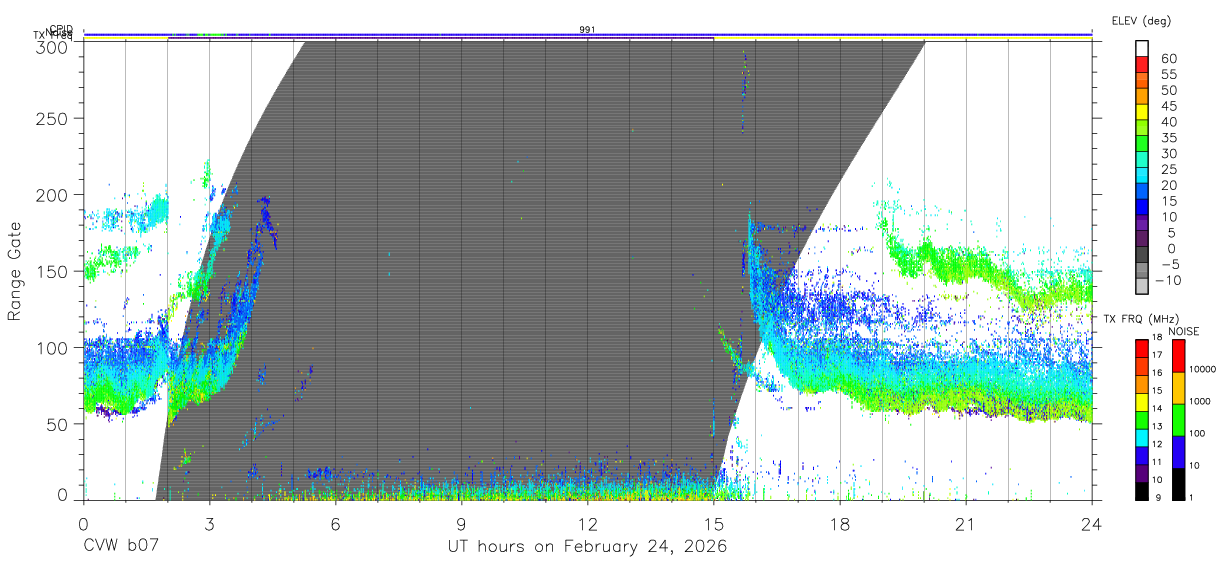This screenshot has height=567, width=1228.
Task: Click the 'CVW b07' radar beam label
Action: tap(120, 547)
